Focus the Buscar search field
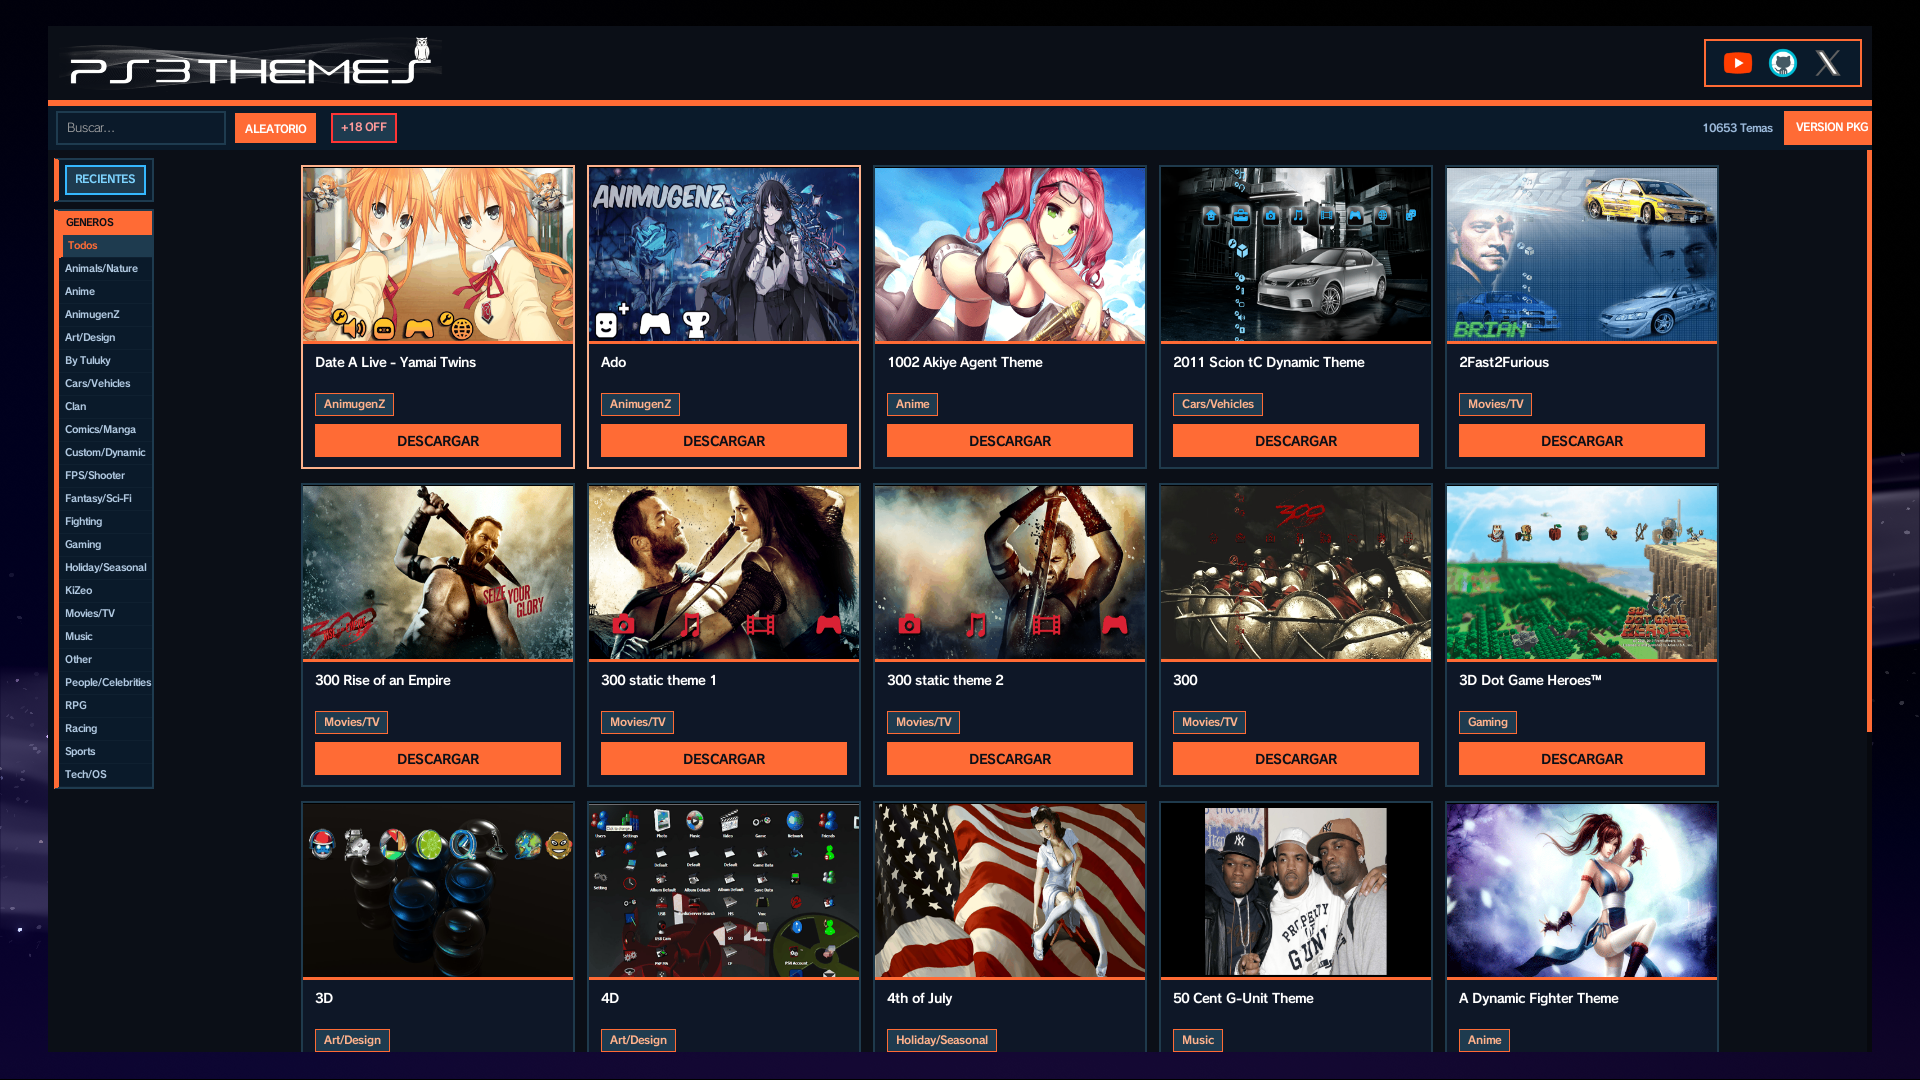Screen dimensions: 1920x1080 pyautogui.click(x=141, y=128)
